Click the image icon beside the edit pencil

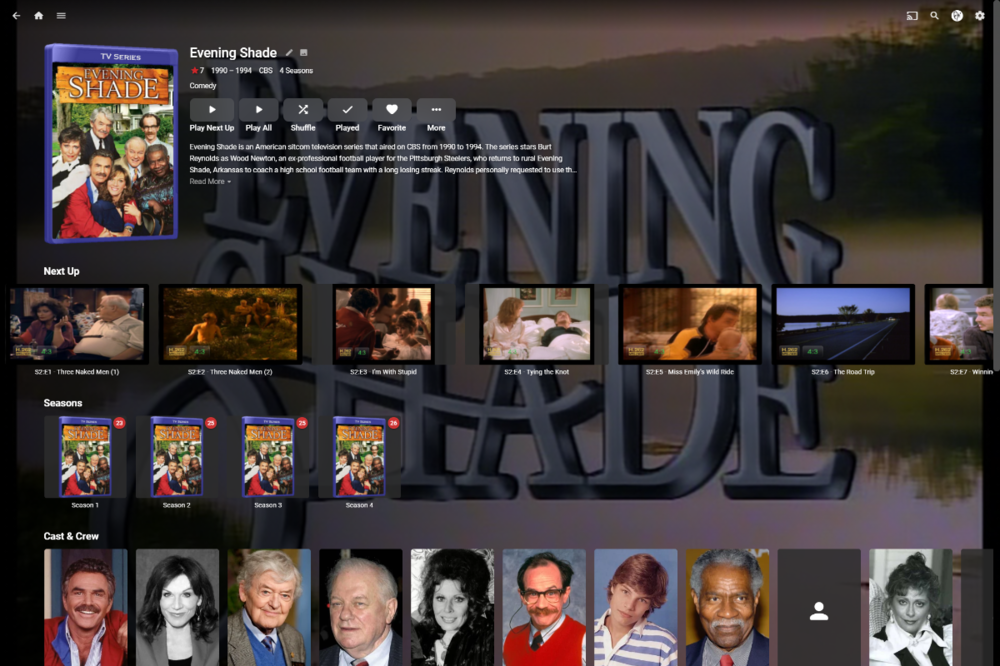click(304, 53)
